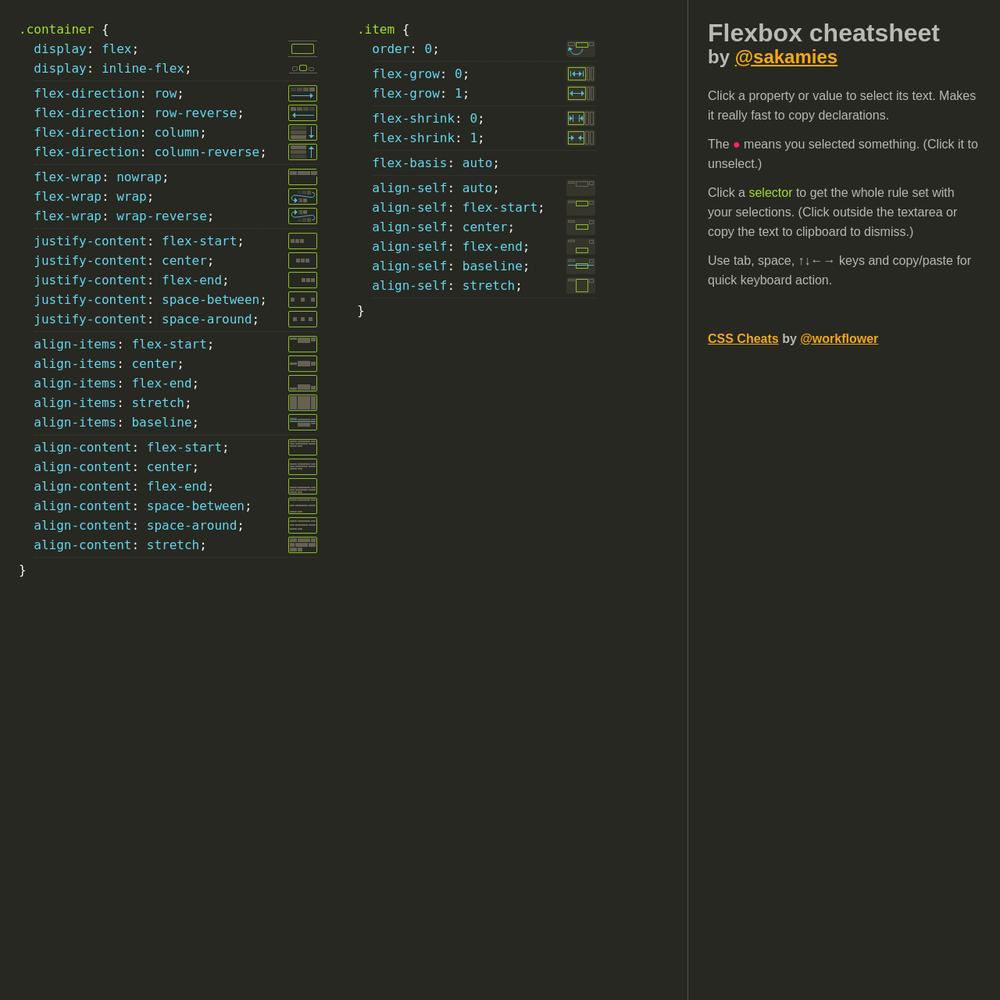The image size is (1000, 1000).
Task: Select 'flex-end' value of align-self
Action: point(492,247)
